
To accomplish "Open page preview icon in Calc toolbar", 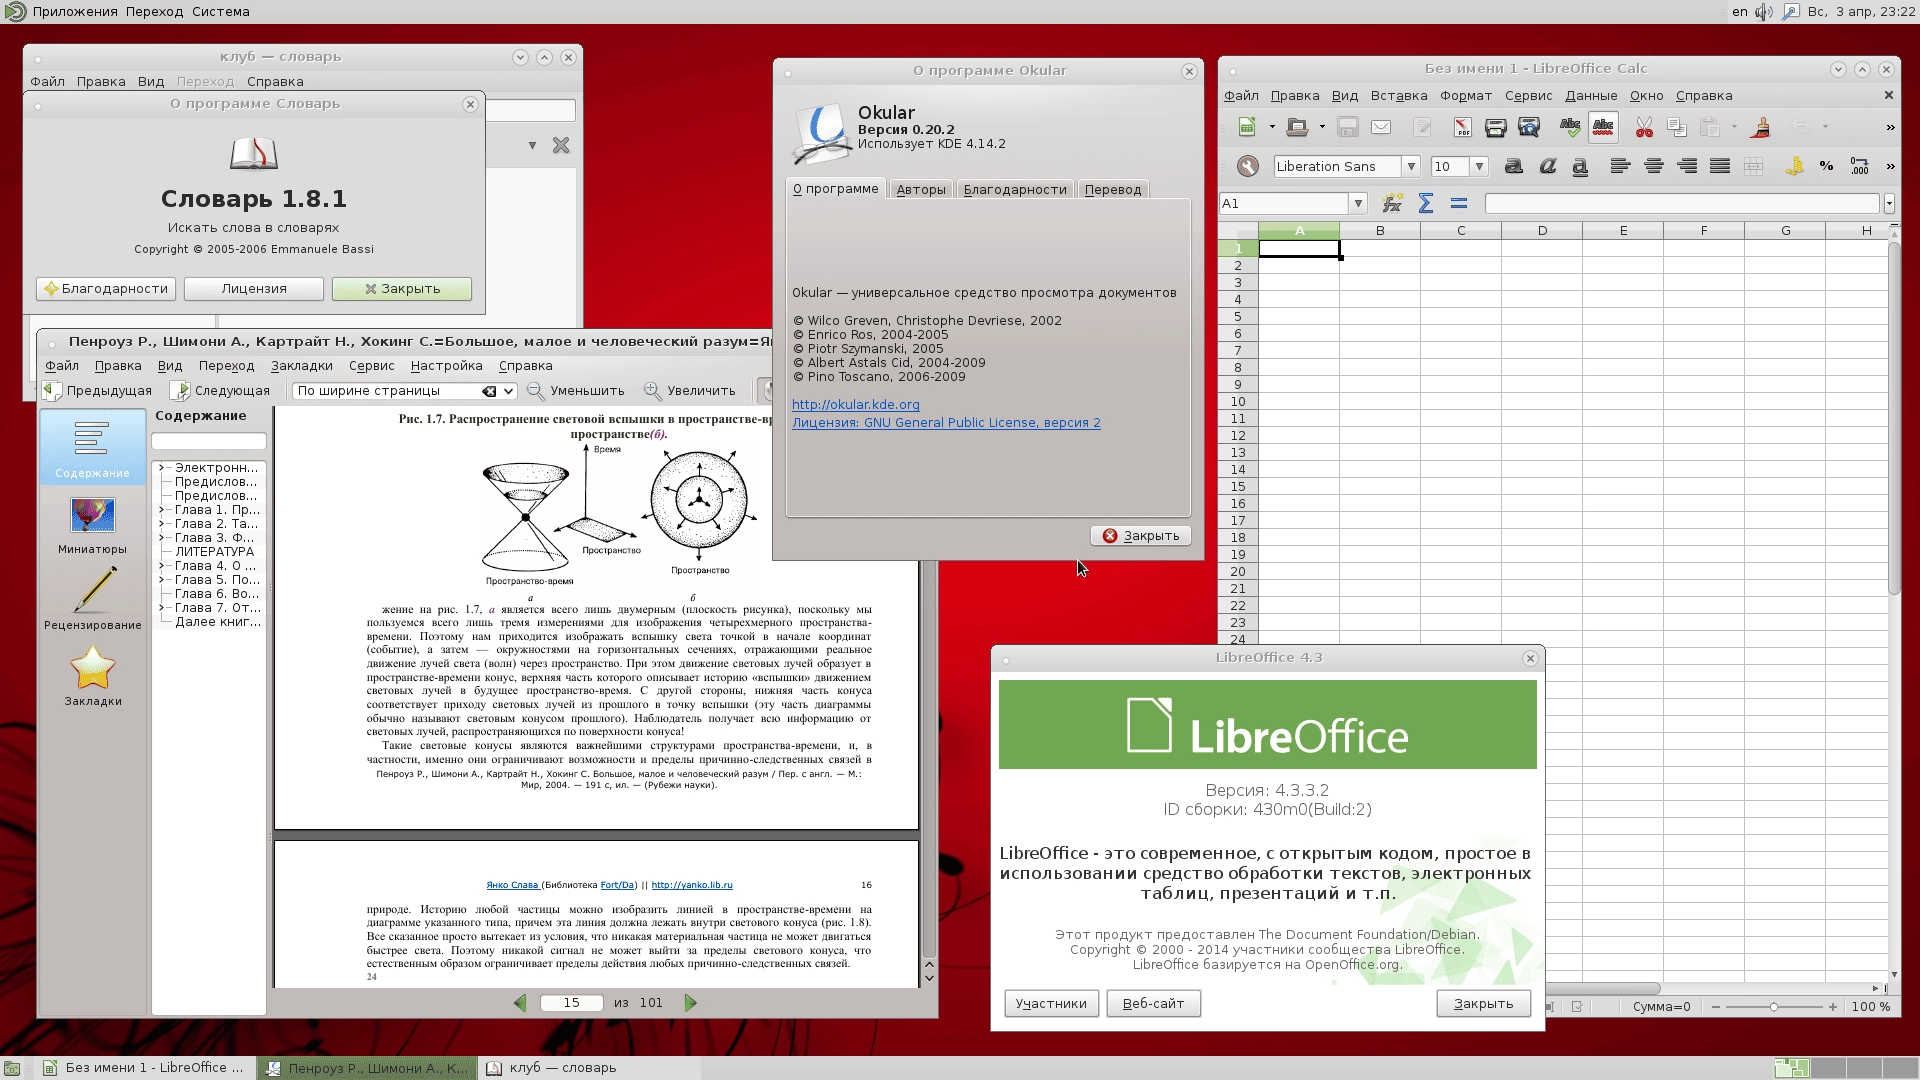I will [1529, 127].
